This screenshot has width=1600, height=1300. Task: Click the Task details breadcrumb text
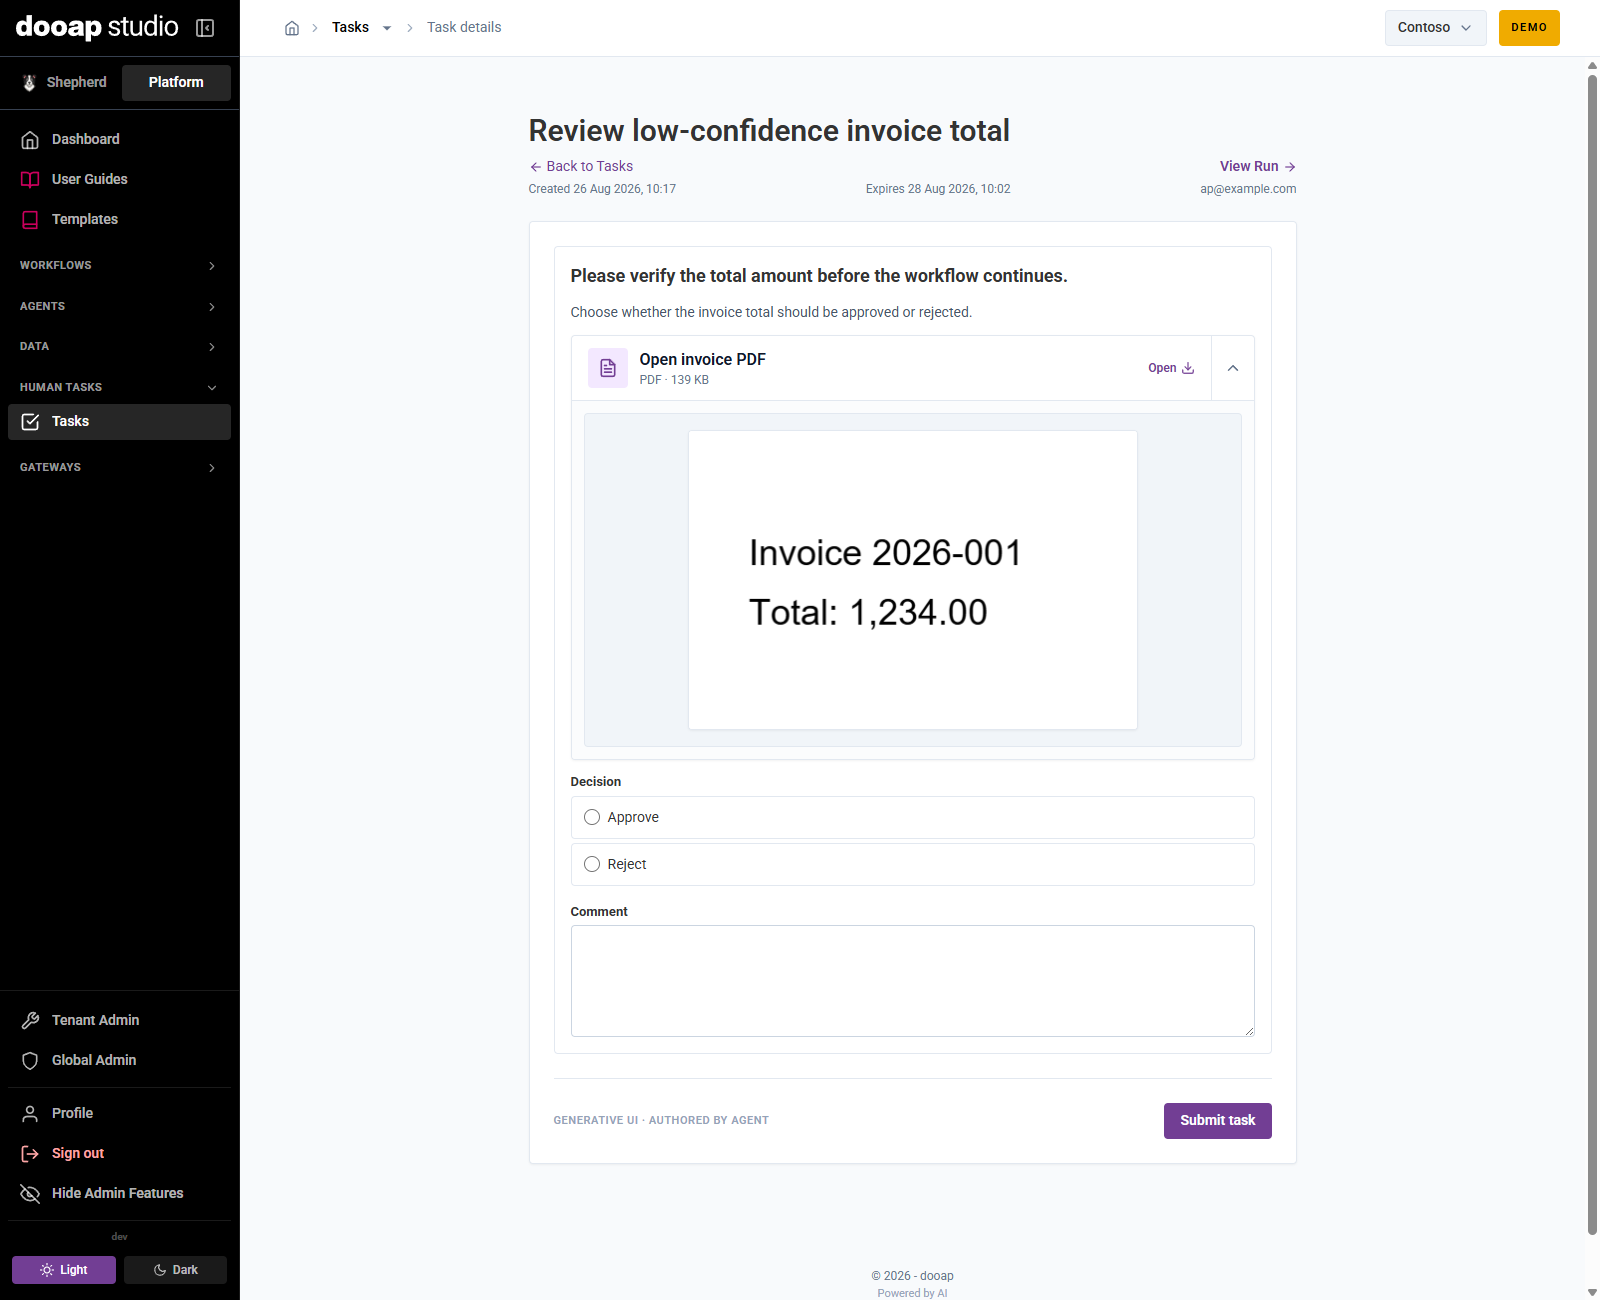(x=464, y=28)
